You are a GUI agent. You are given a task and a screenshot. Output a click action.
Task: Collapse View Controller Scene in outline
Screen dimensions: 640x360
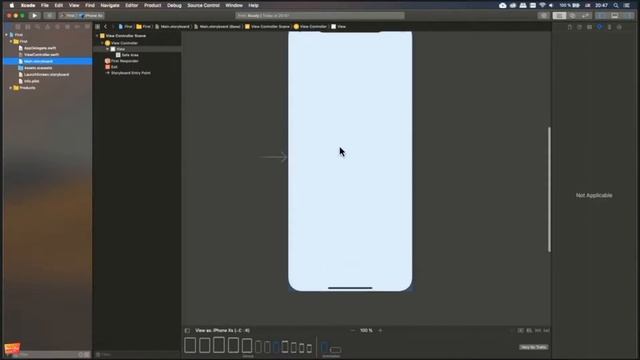click(x=97, y=36)
